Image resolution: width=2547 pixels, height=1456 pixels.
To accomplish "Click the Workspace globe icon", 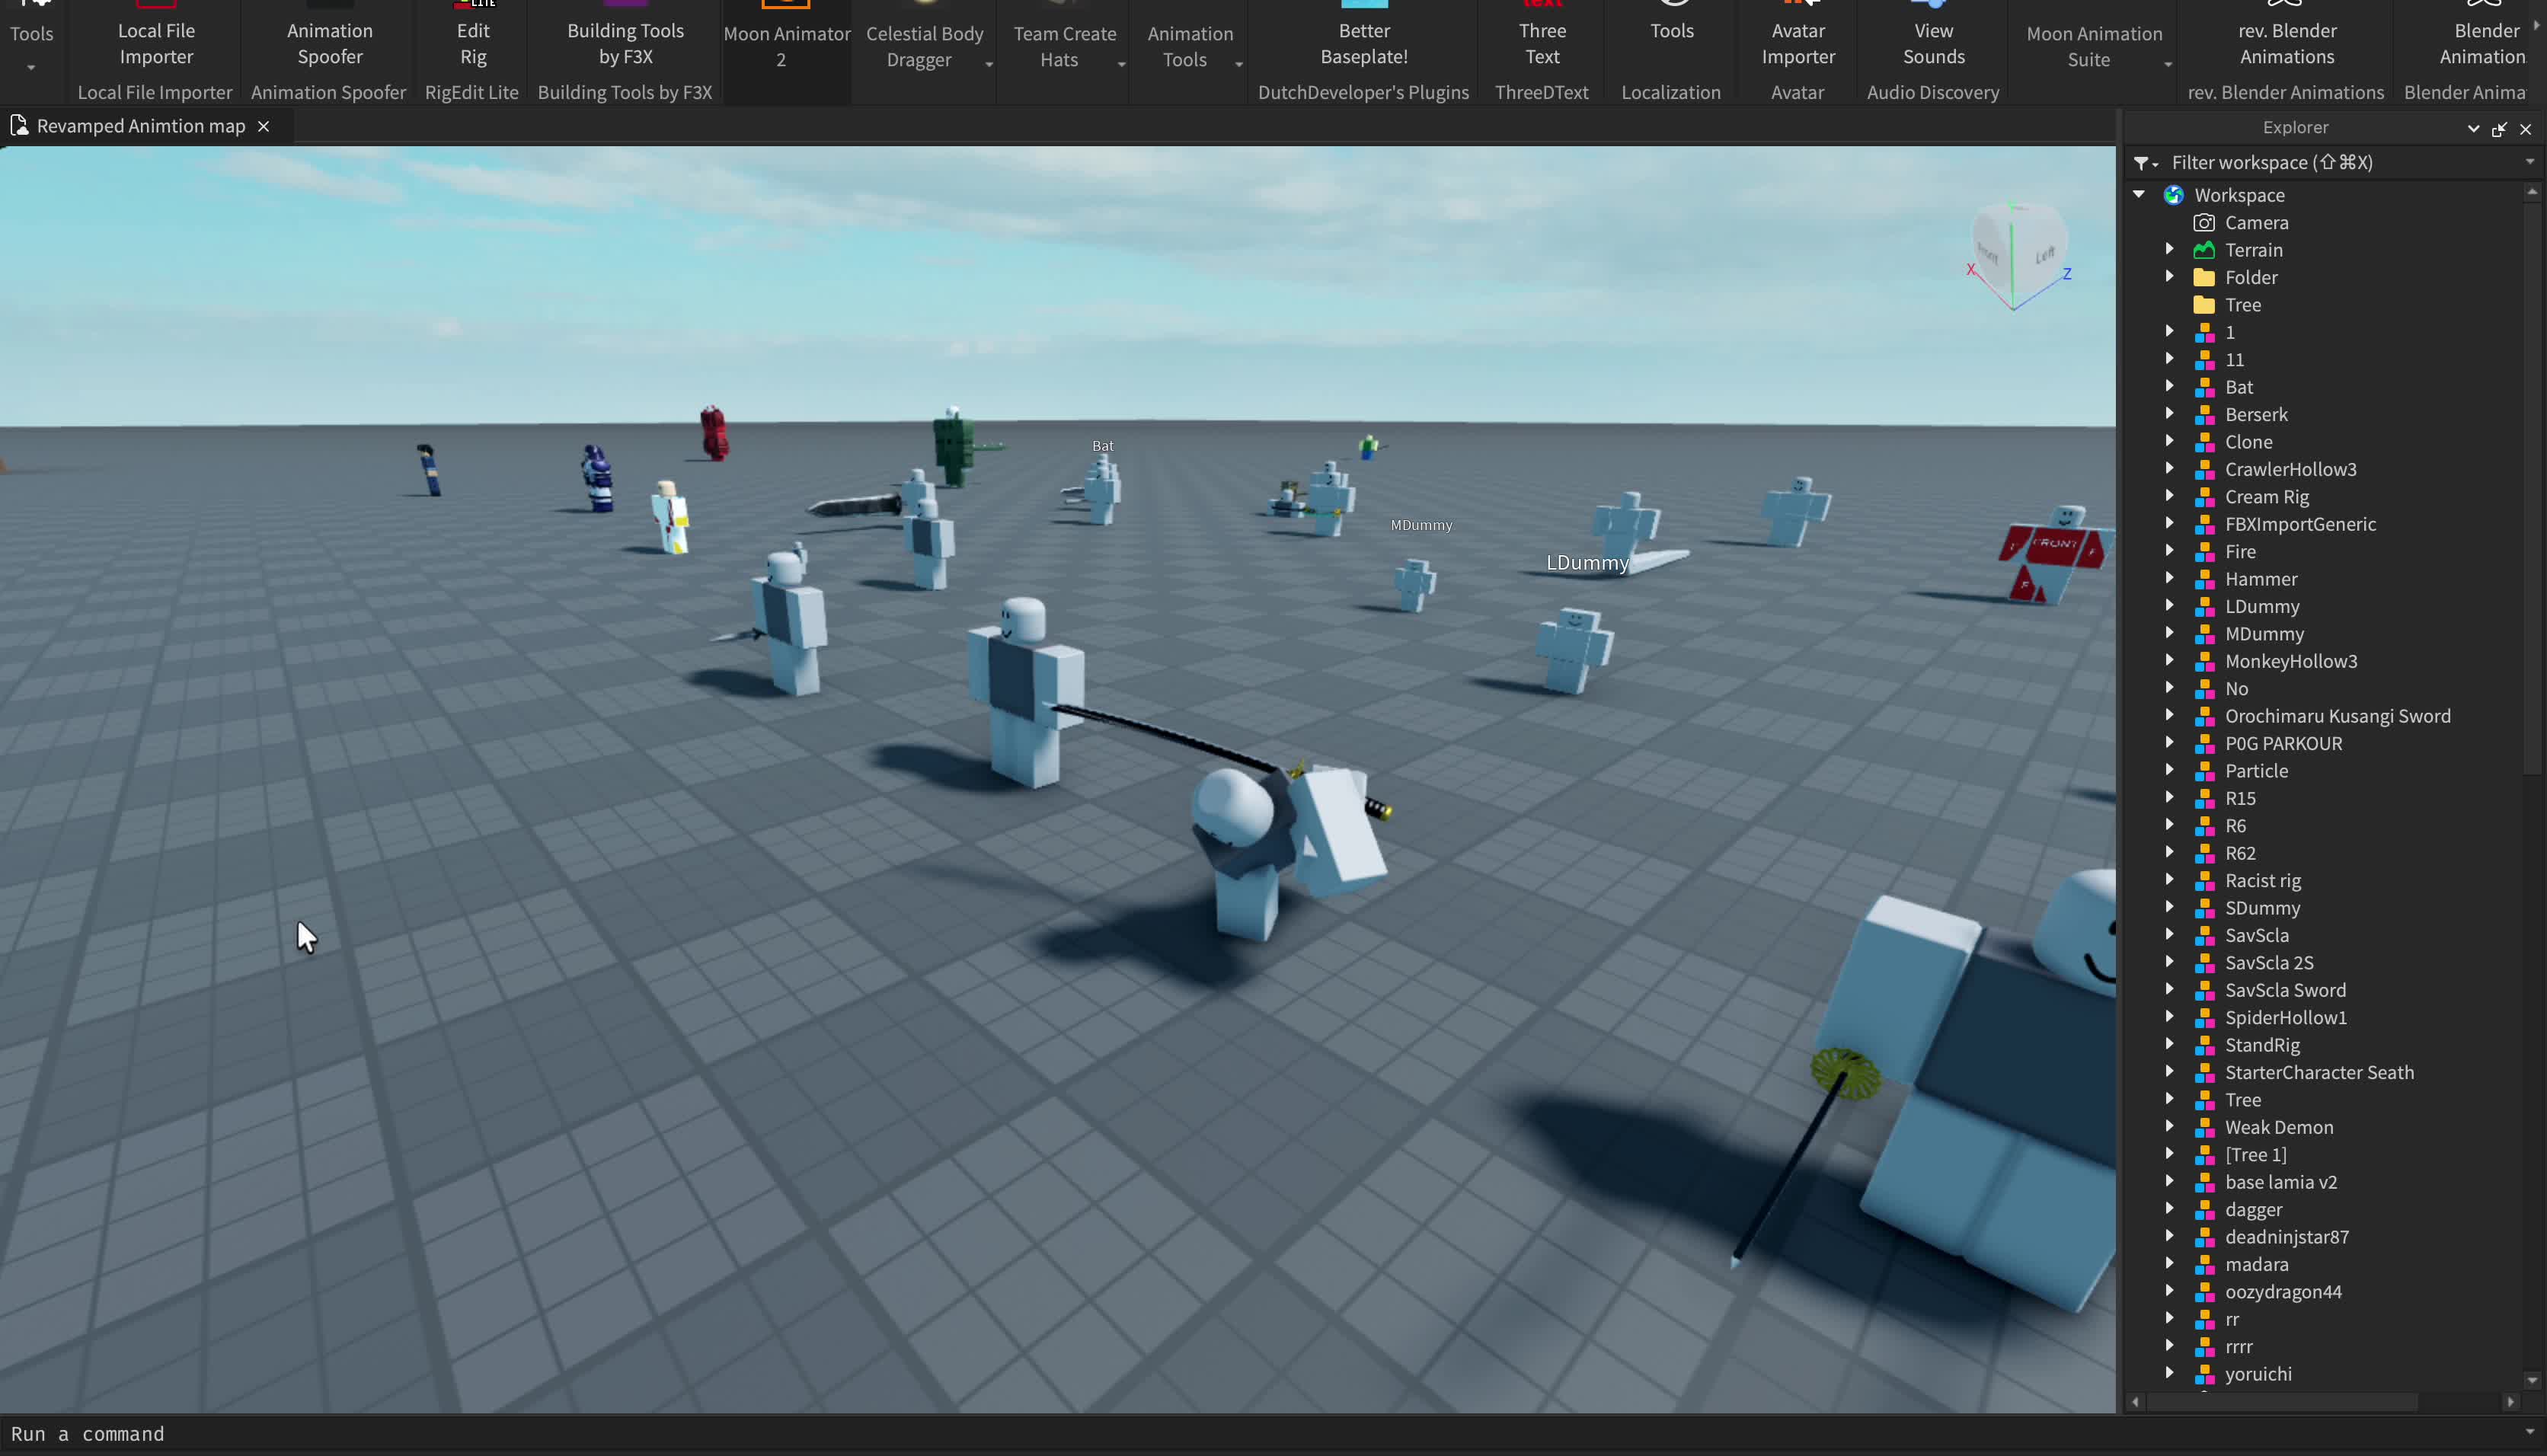I will [x=2173, y=195].
